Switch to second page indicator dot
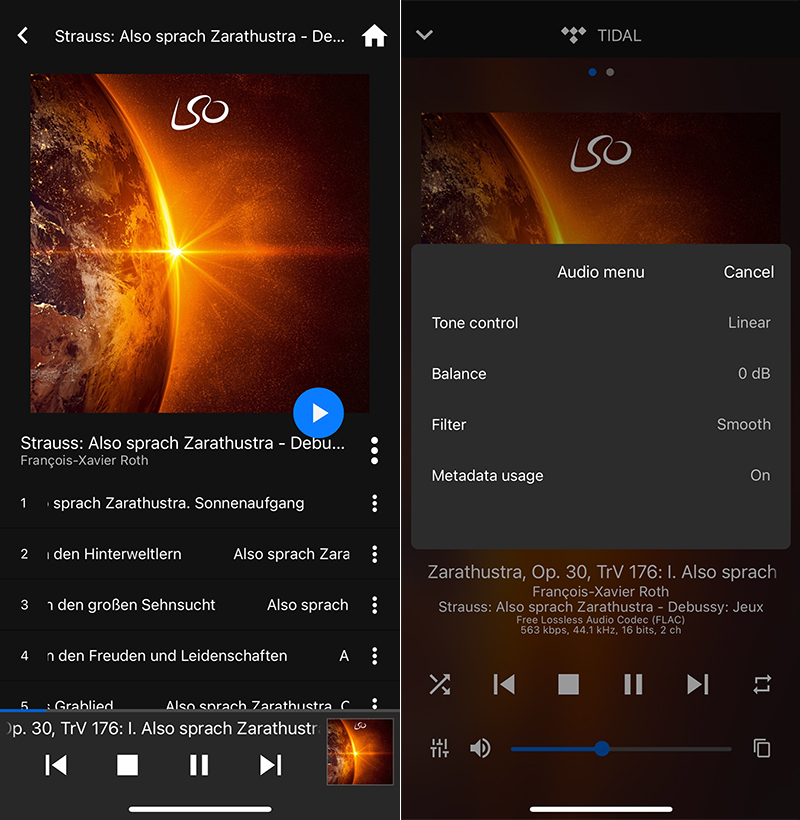The image size is (800, 820). pos(610,72)
